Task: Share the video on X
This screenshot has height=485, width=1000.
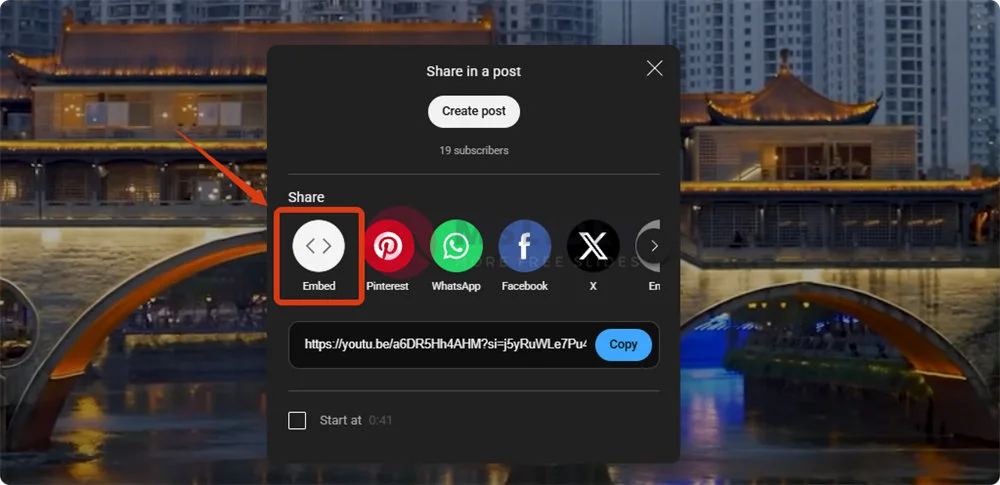Action: coord(593,246)
